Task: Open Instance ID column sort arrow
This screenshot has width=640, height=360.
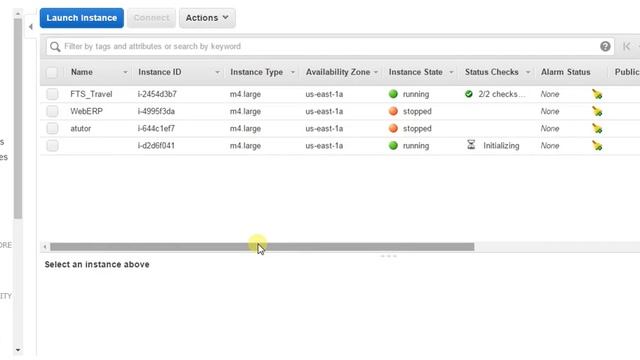Action: (218, 73)
